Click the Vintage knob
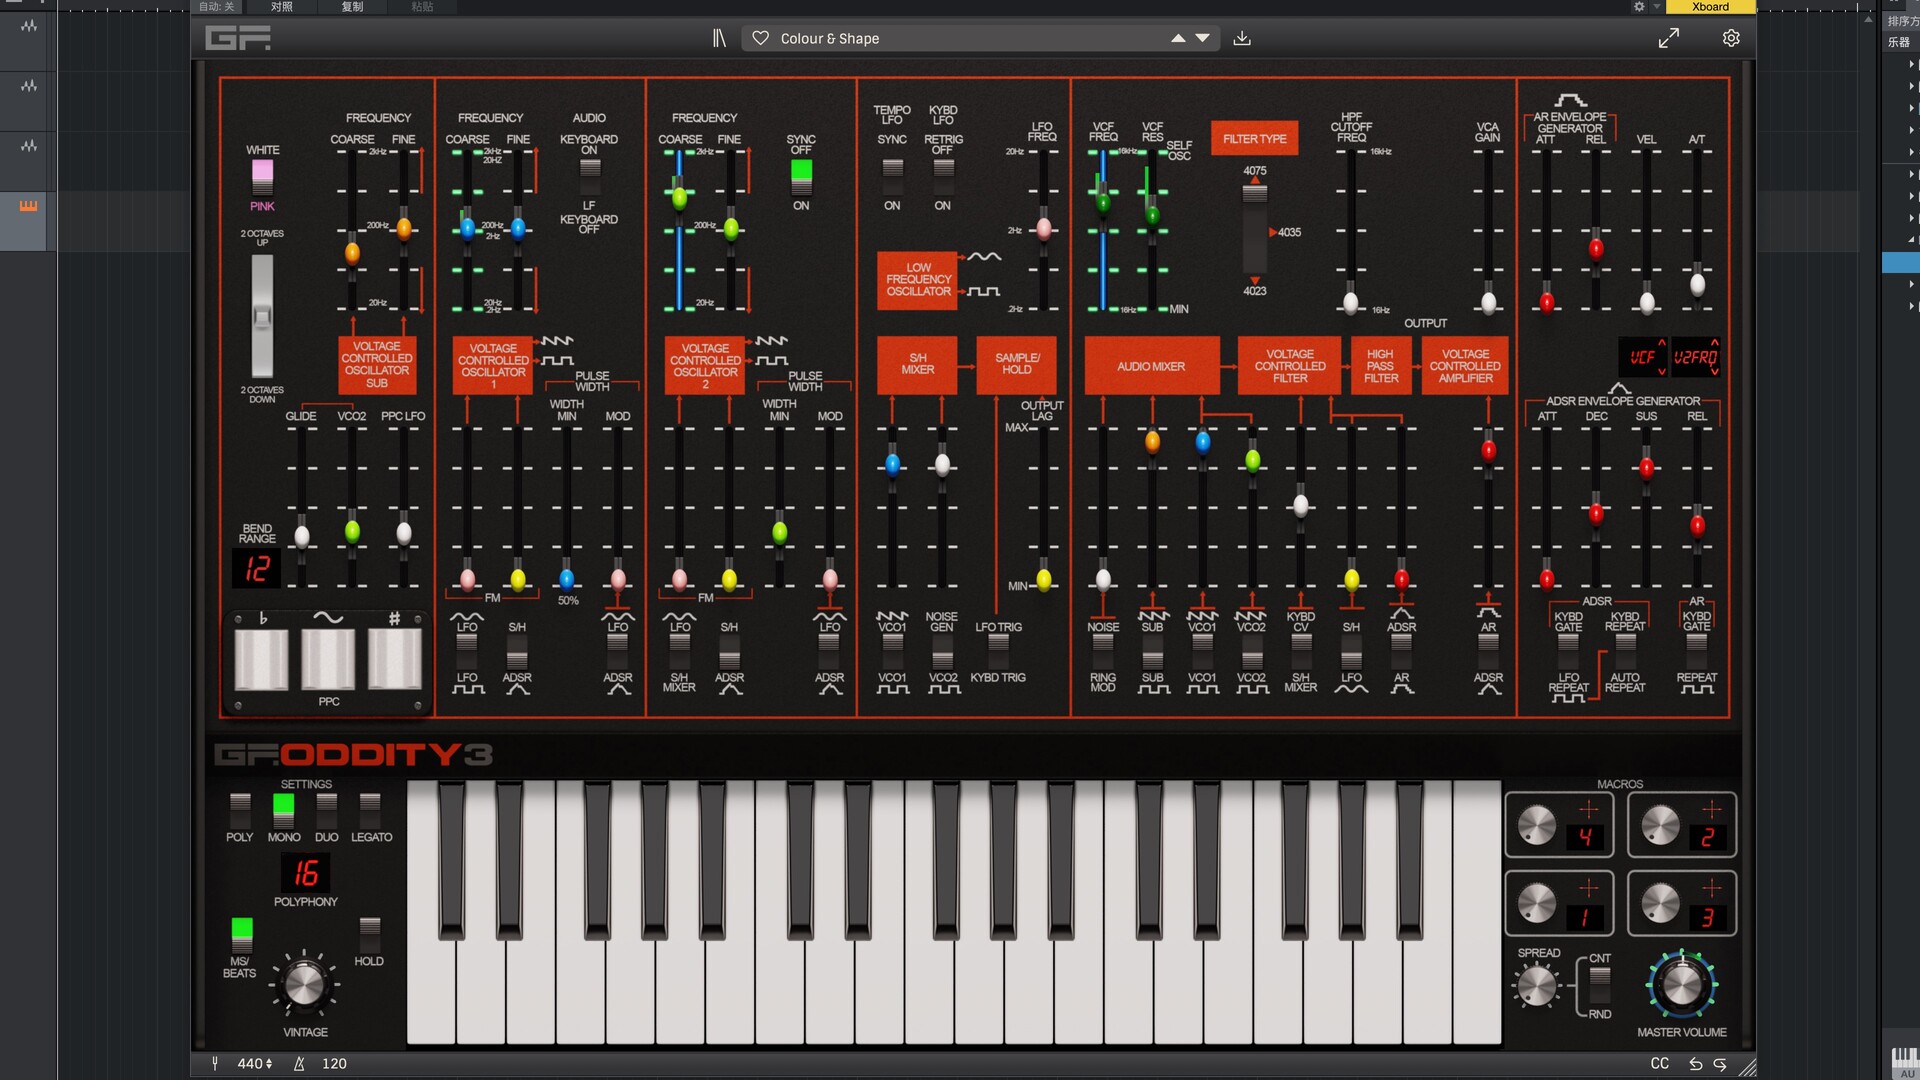The width and height of the screenshot is (1920, 1080). [304, 985]
